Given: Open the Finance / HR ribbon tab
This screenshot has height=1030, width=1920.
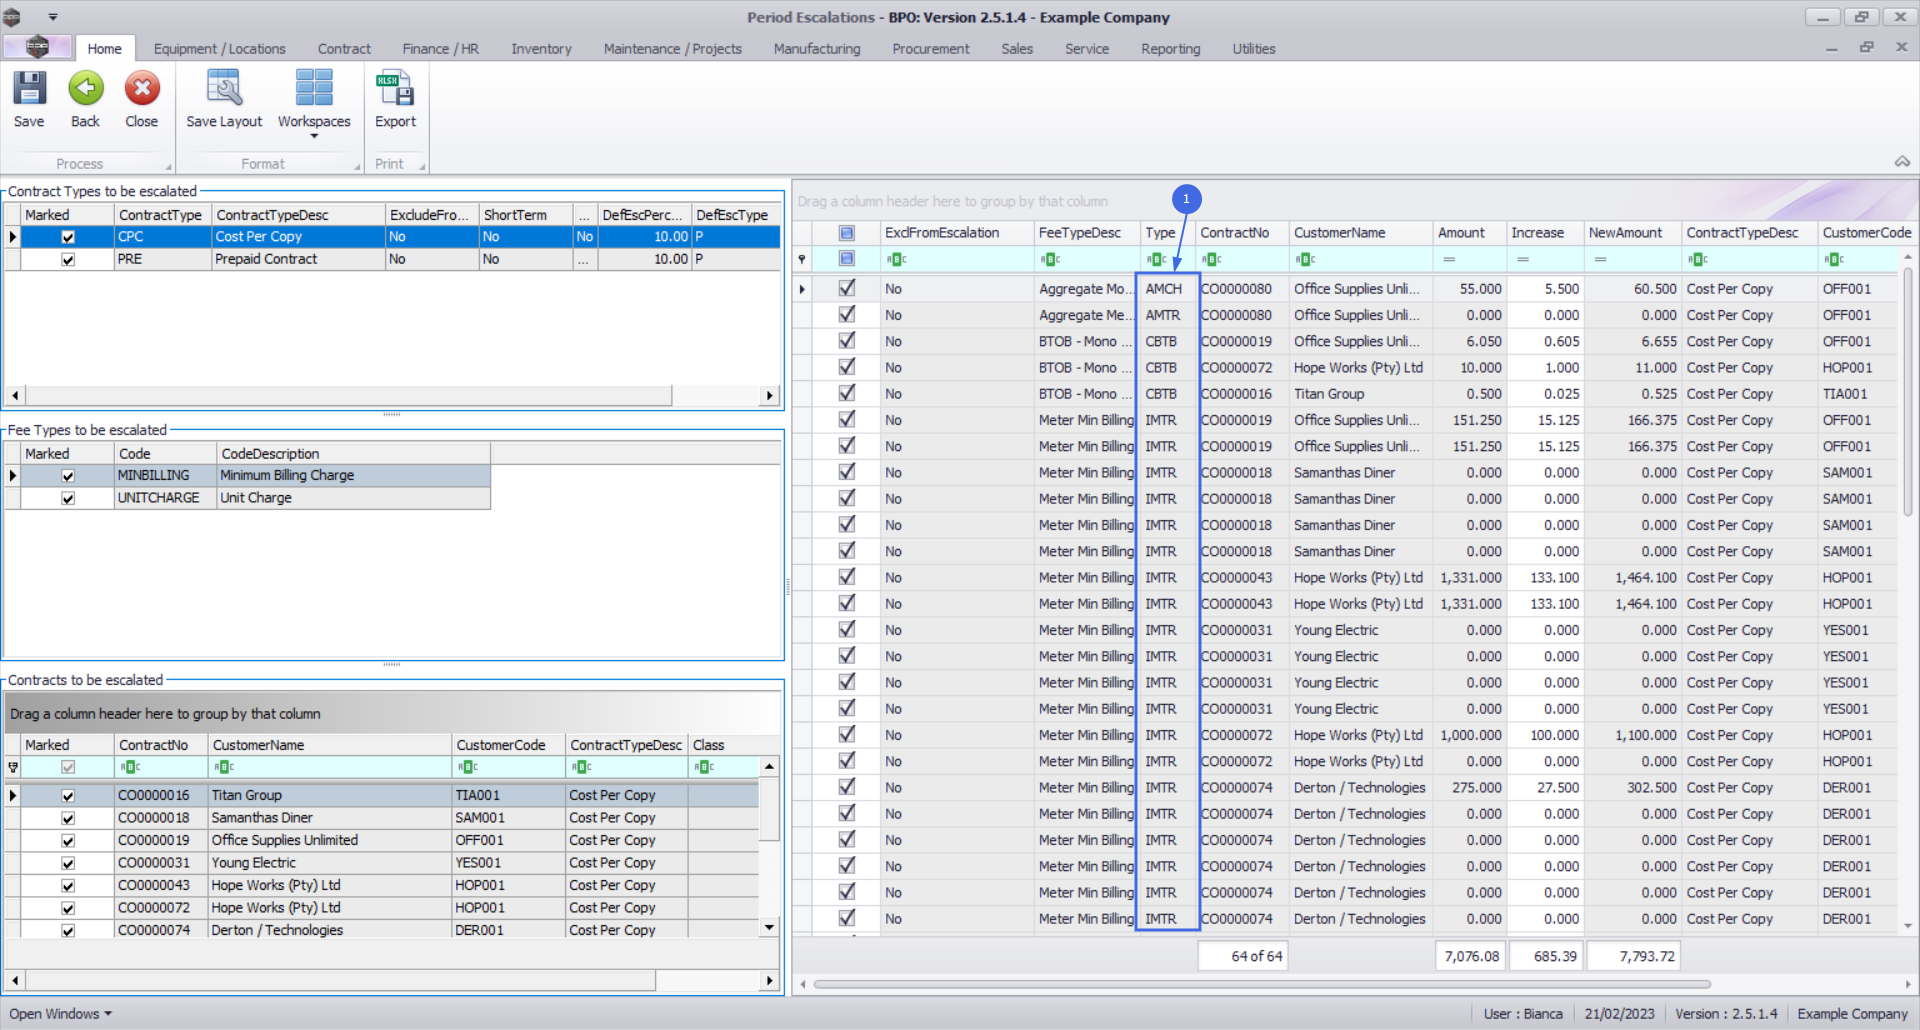Looking at the screenshot, I should coord(440,49).
